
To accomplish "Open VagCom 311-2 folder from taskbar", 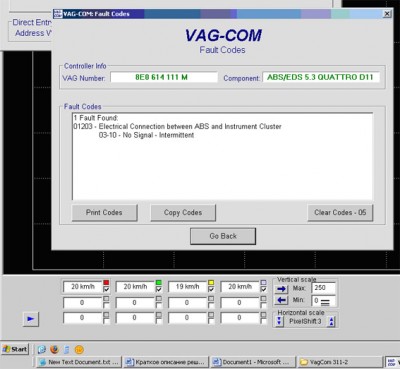I will tap(340, 362).
